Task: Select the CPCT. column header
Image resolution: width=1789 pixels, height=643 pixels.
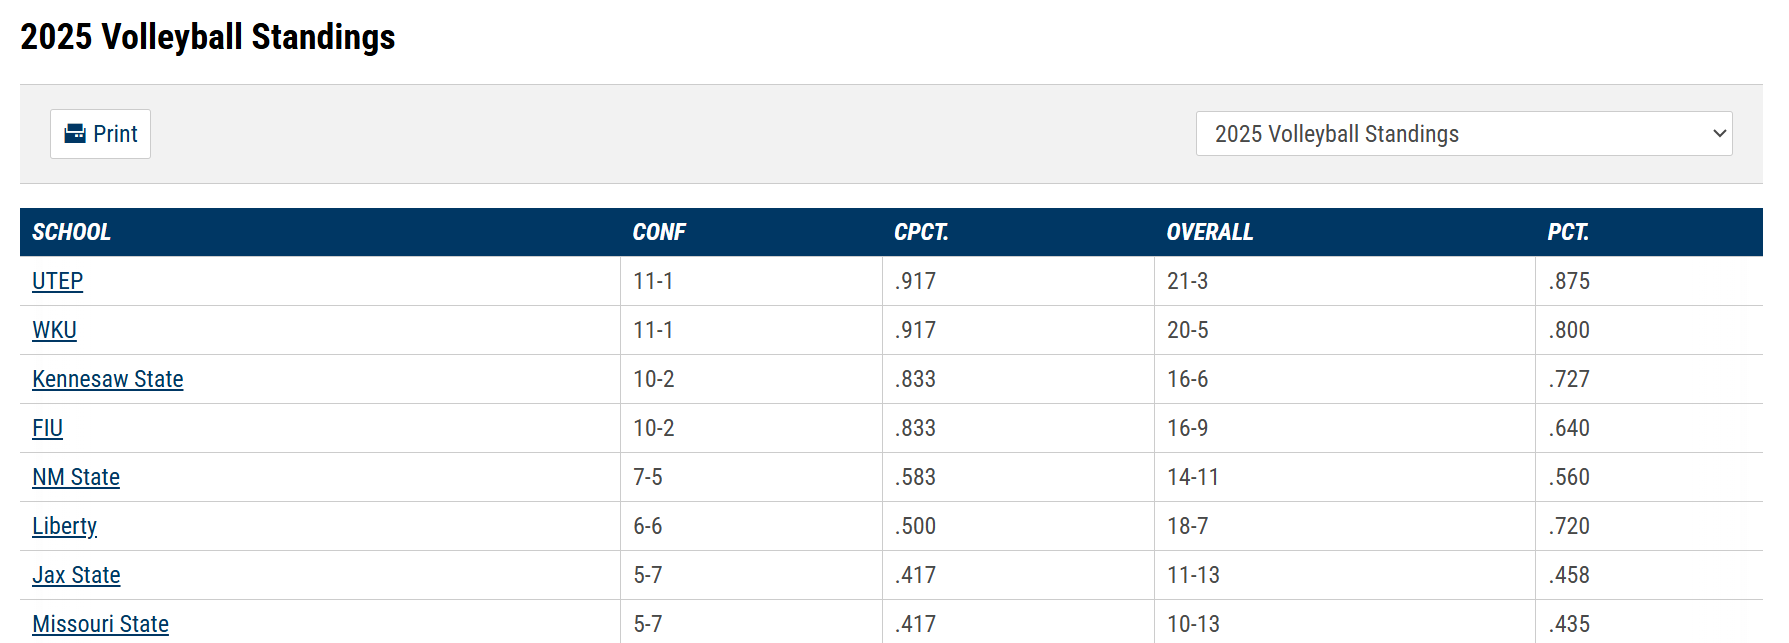Action: (x=921, y=232)
